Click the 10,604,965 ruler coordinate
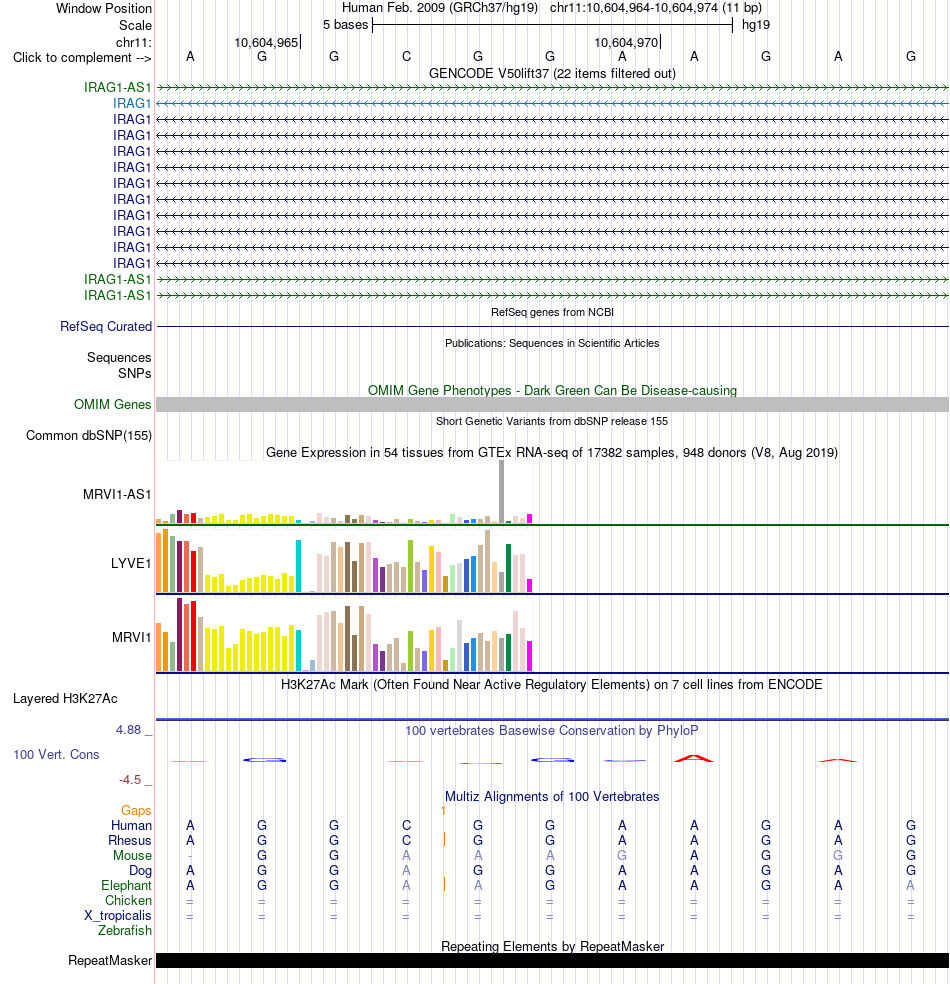This screenshot has width=950, height=984. 266,43
